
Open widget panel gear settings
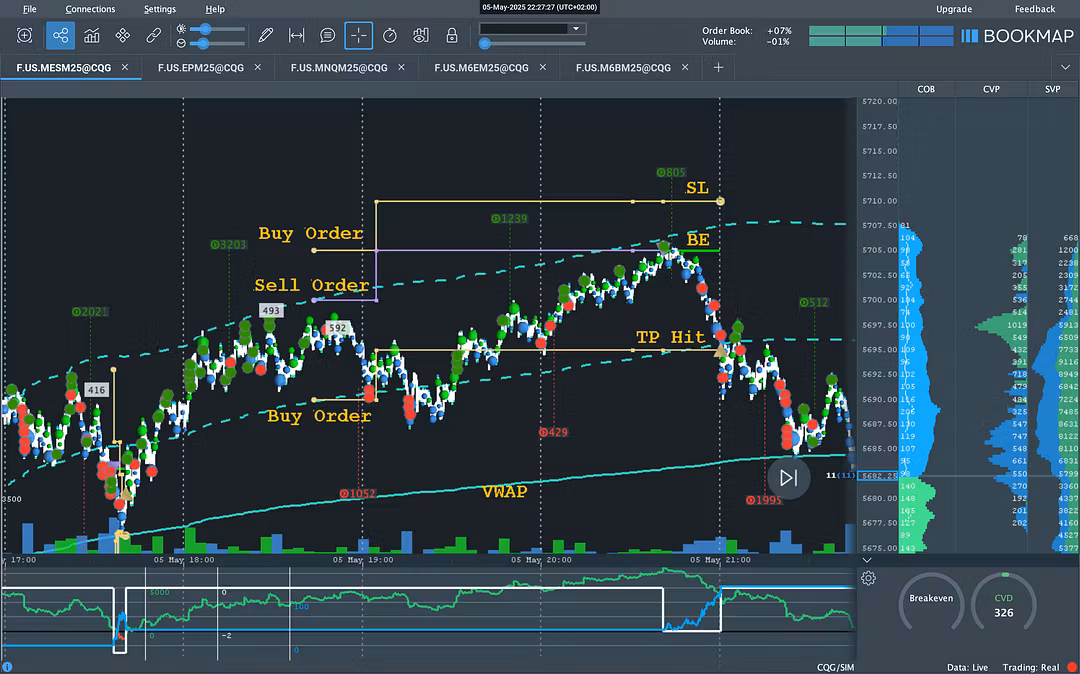(869, 578)
